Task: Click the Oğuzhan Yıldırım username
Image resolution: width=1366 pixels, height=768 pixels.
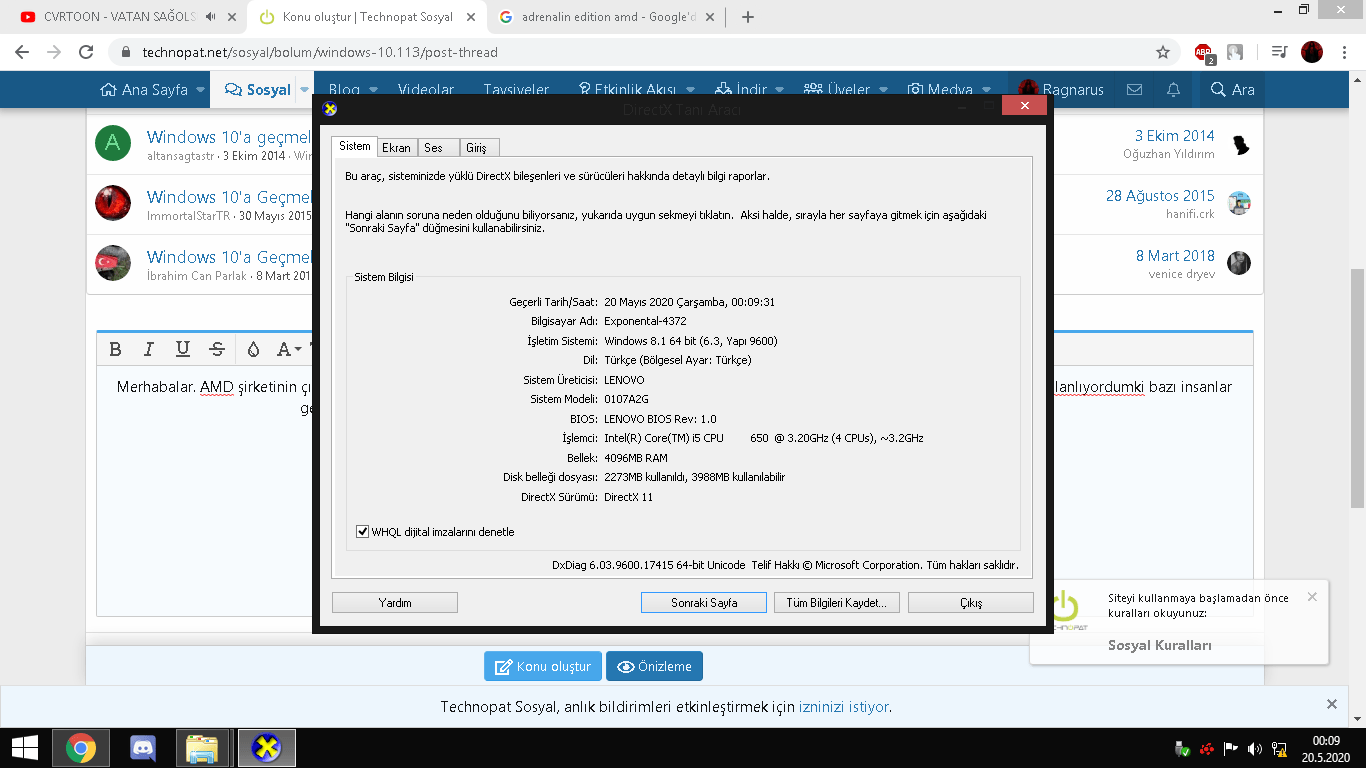Action: [x=1169, y=154]
